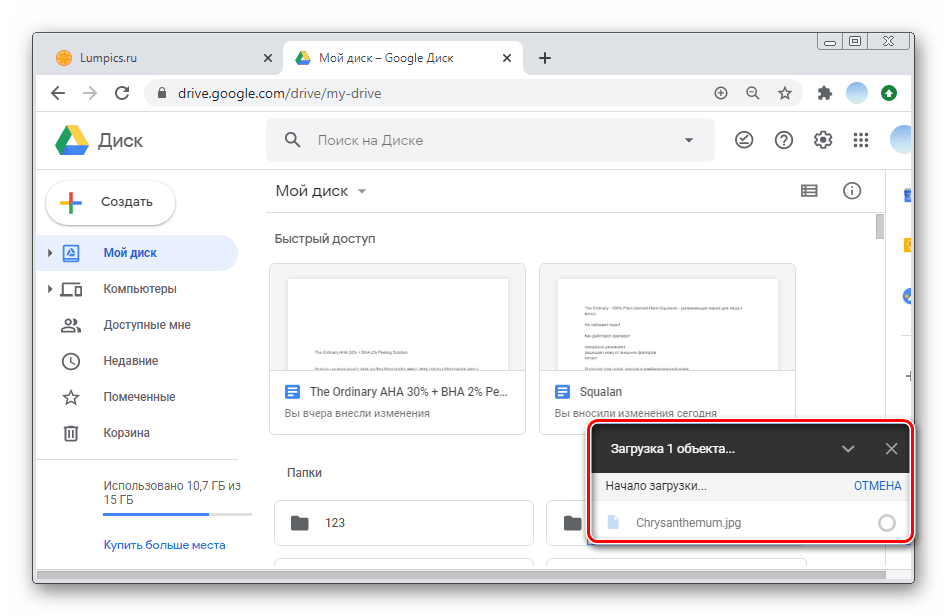
Task: Click the add-ons plus icon in side panel
Action: tap(907, 376)
